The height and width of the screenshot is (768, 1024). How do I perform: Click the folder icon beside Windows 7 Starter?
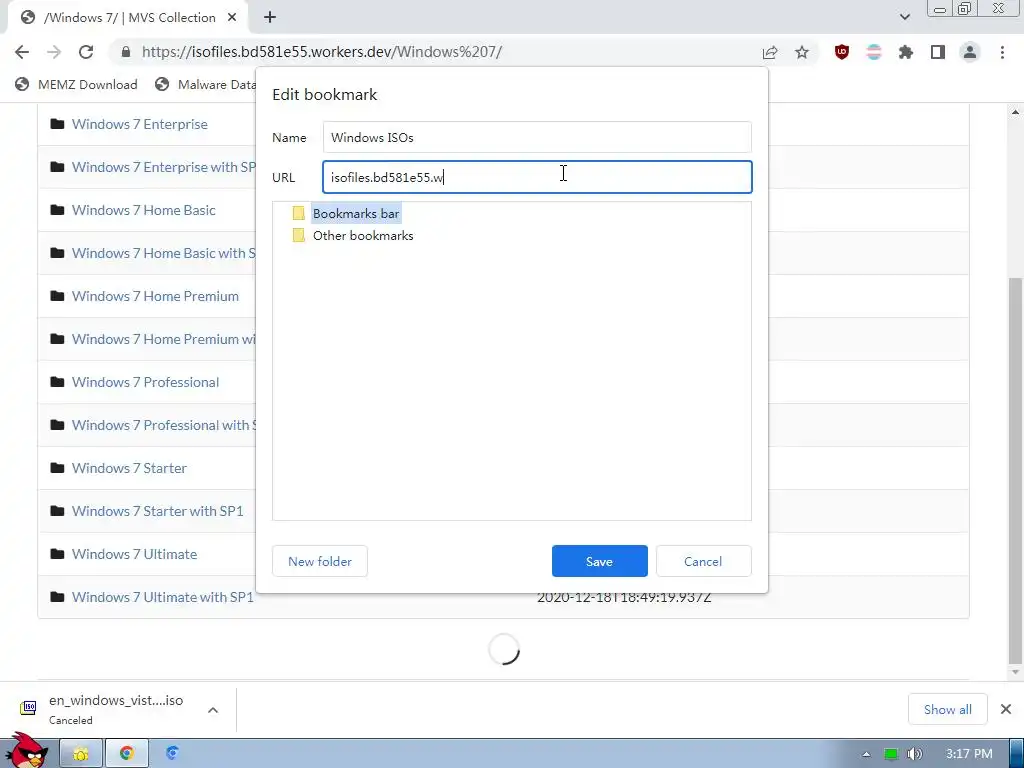[x=57, y=468]
